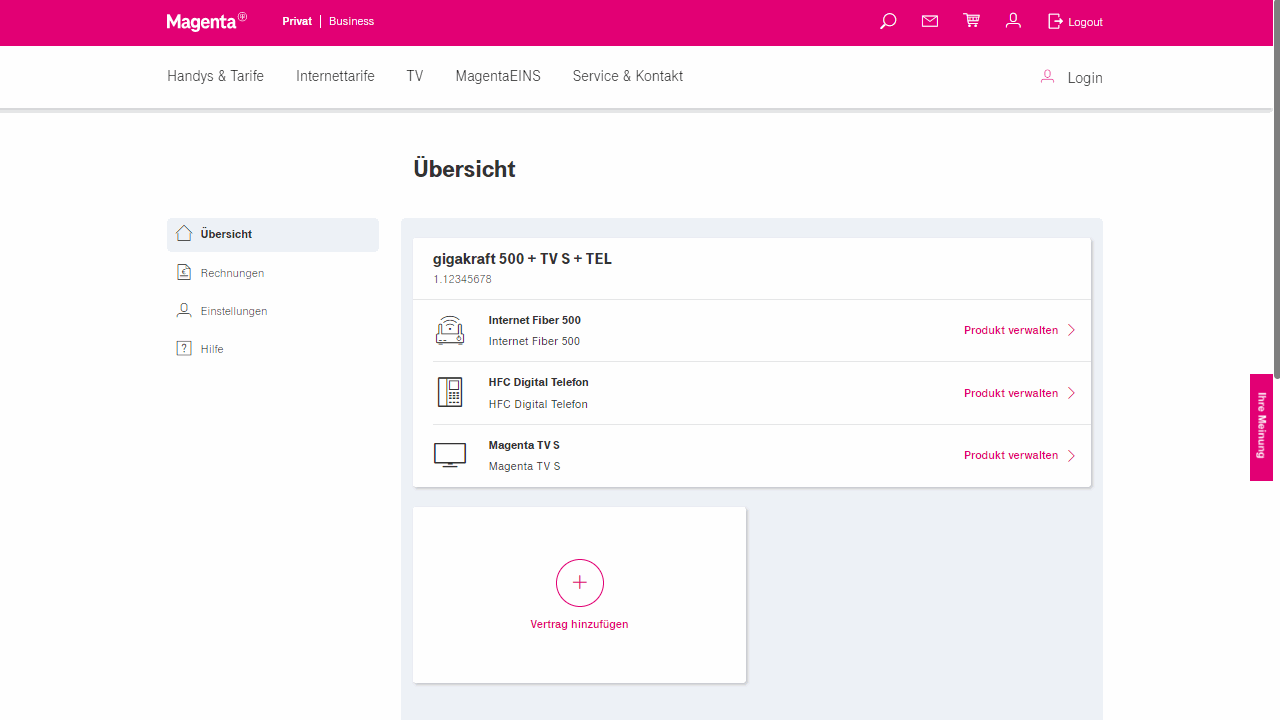Select the Rechnungen sidebar icon
The image size is (1280, 720).
pos(184,272)
